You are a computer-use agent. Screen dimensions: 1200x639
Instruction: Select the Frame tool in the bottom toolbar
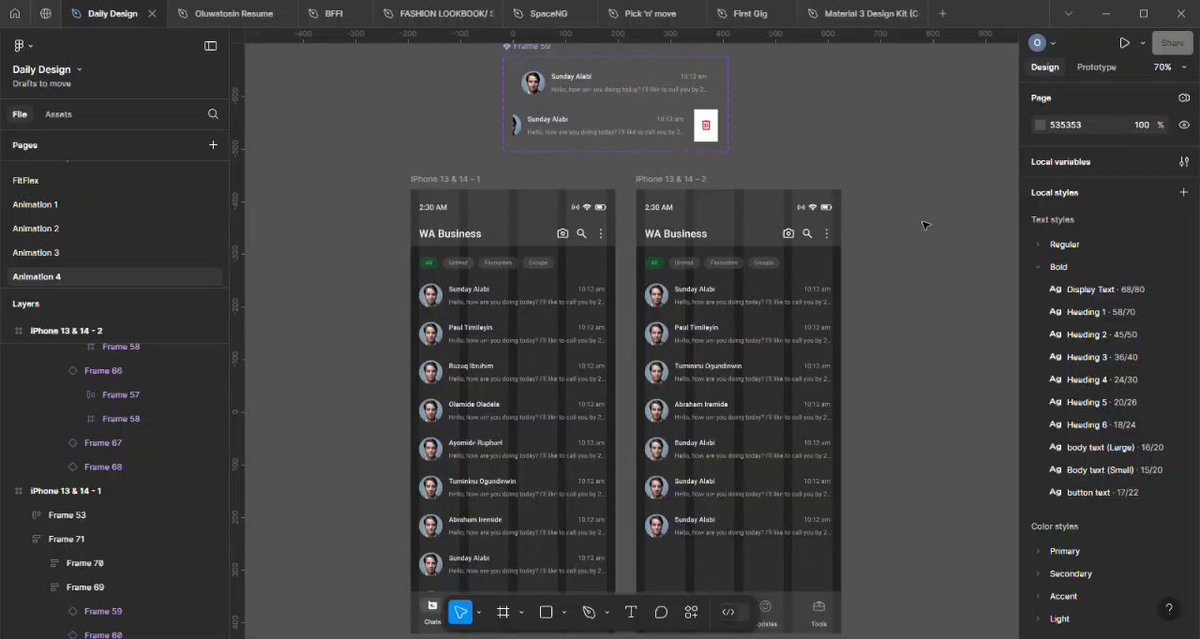pos(503,612)
